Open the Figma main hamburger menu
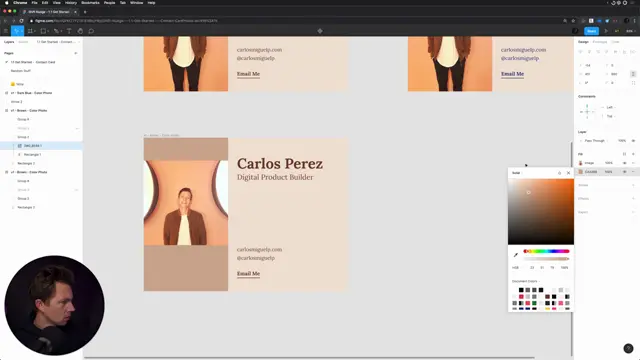Screen dimensions: 640x360 click(x=6, y=31)
